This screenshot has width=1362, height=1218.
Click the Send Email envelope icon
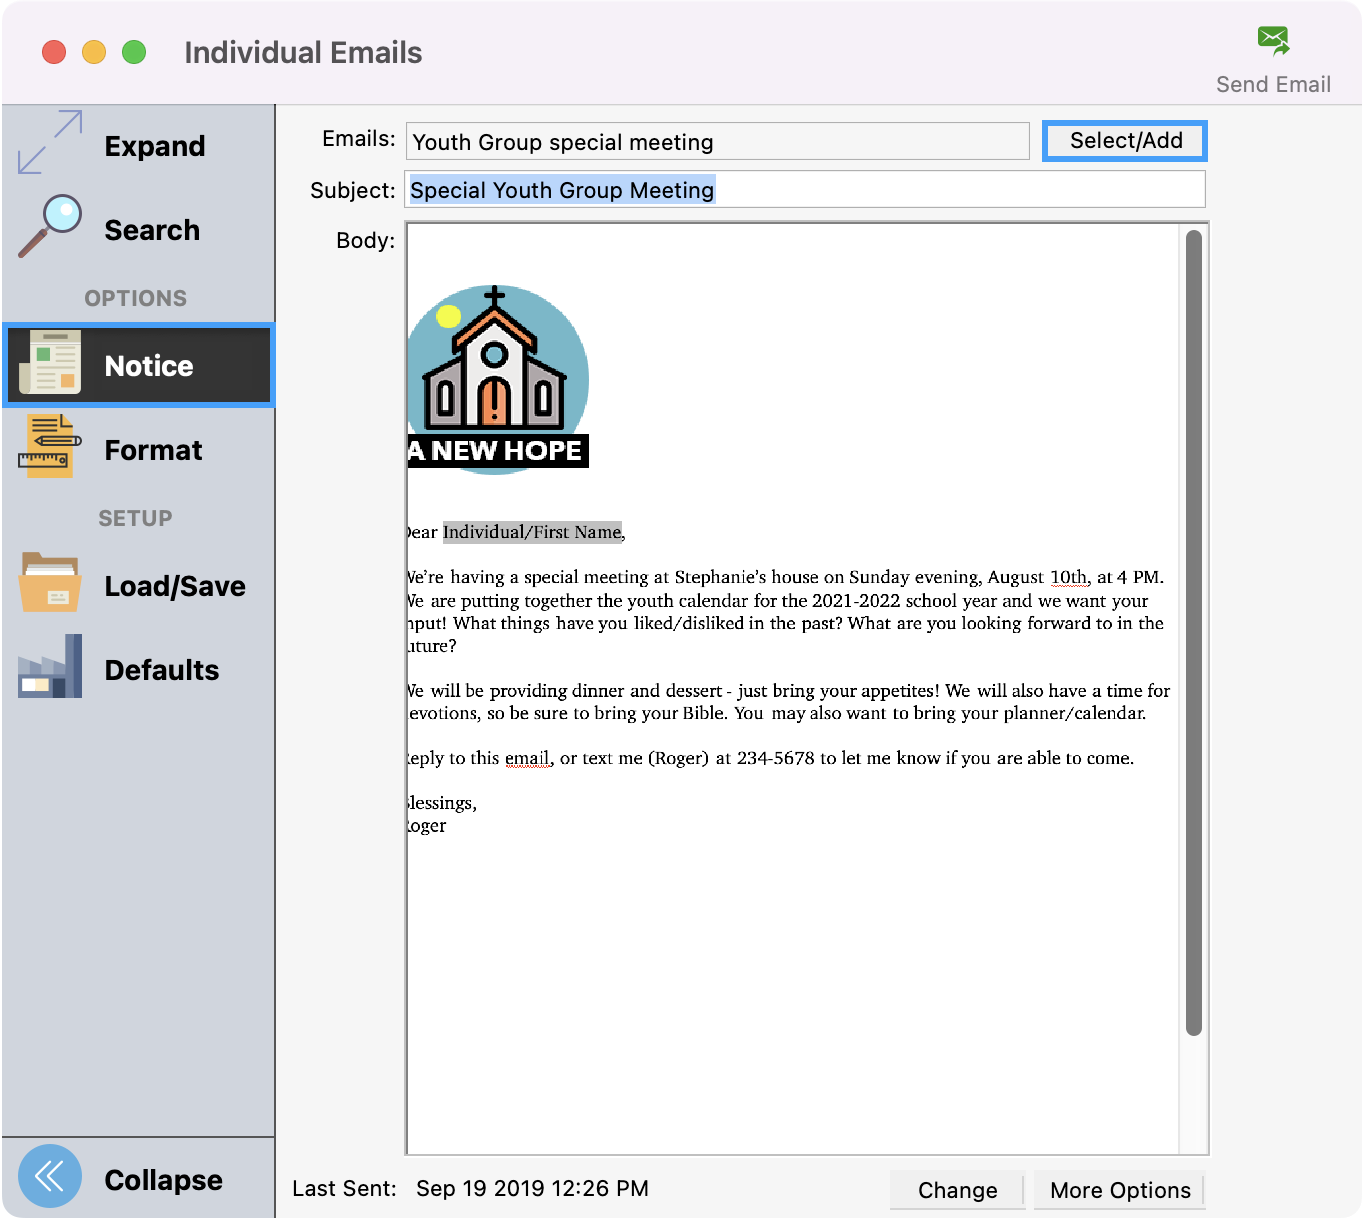1272,40
